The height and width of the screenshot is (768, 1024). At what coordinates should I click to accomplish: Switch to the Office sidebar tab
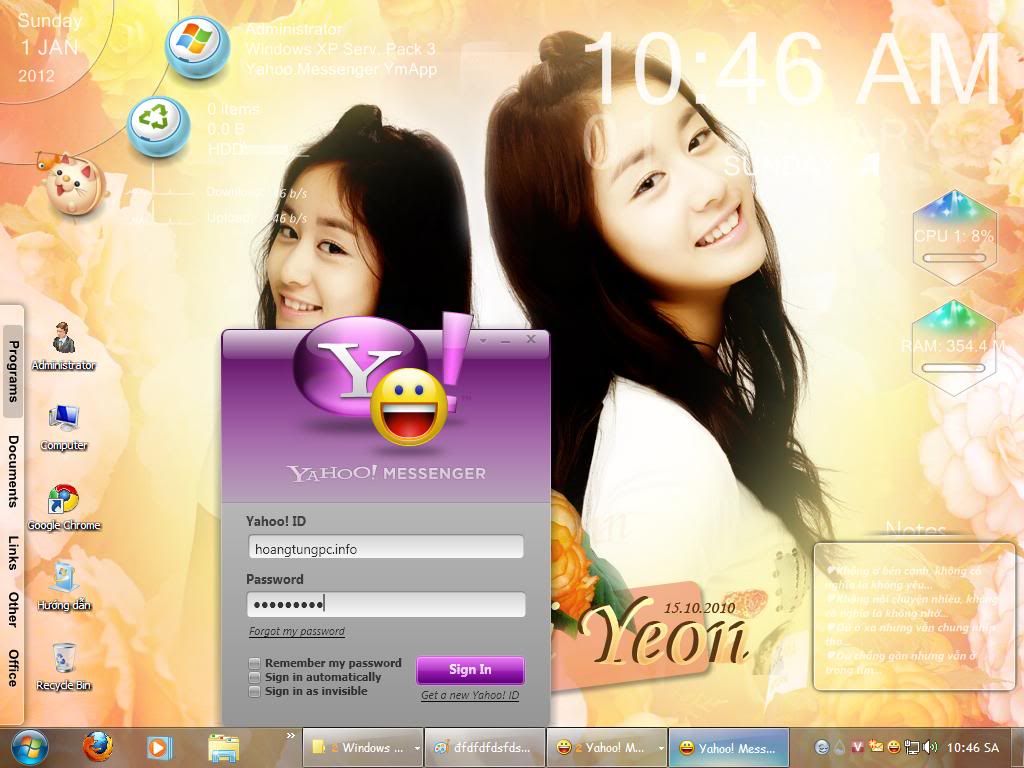pyautogui.click(x=13, y=667)
